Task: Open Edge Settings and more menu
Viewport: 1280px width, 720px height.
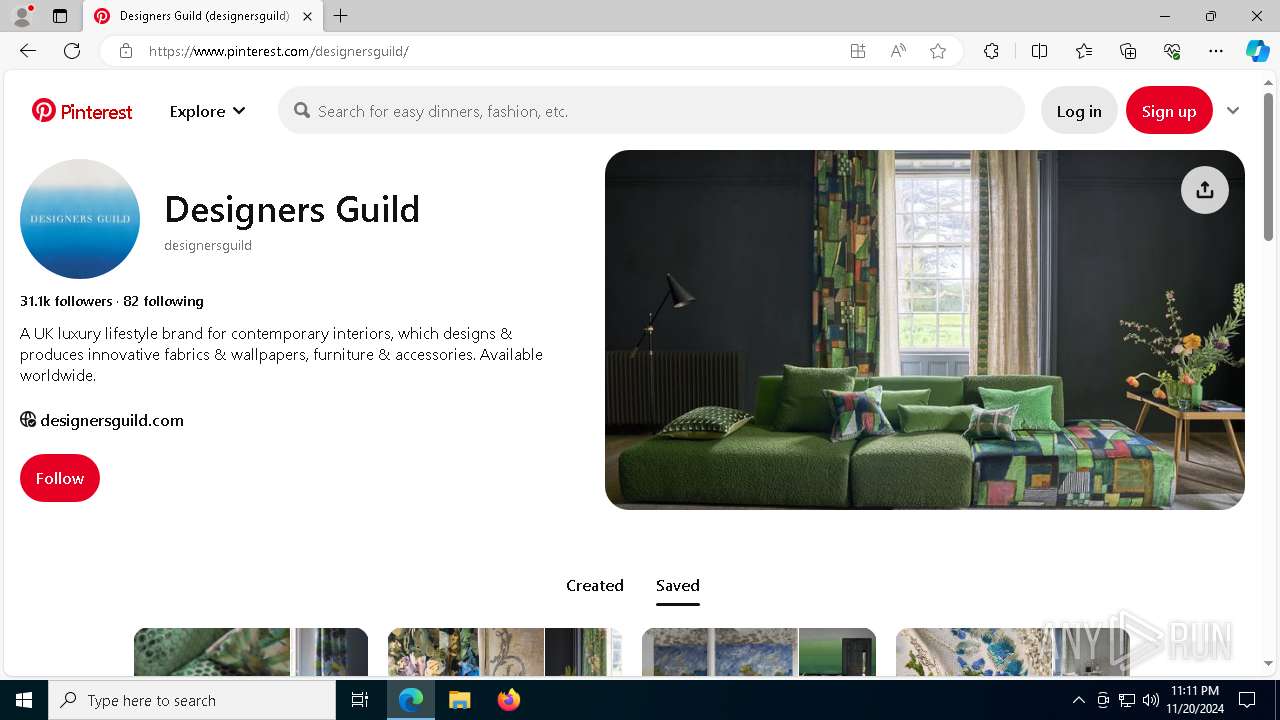Action: 1216,51
